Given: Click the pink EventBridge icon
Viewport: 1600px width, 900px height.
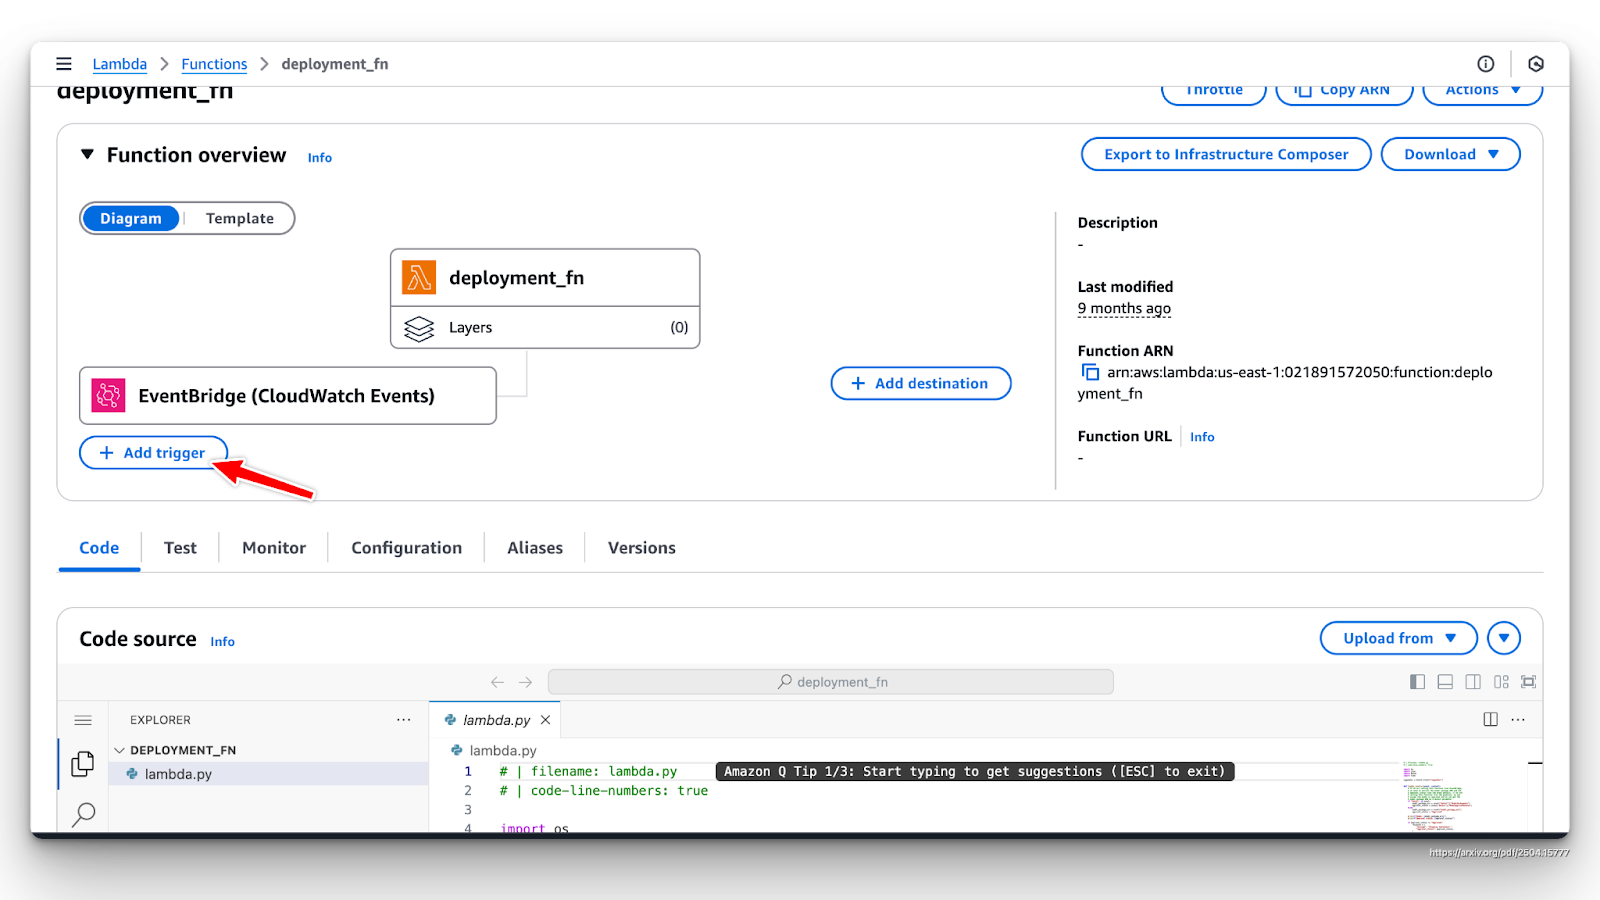Looking at the screenshot, I should point(108,395).
